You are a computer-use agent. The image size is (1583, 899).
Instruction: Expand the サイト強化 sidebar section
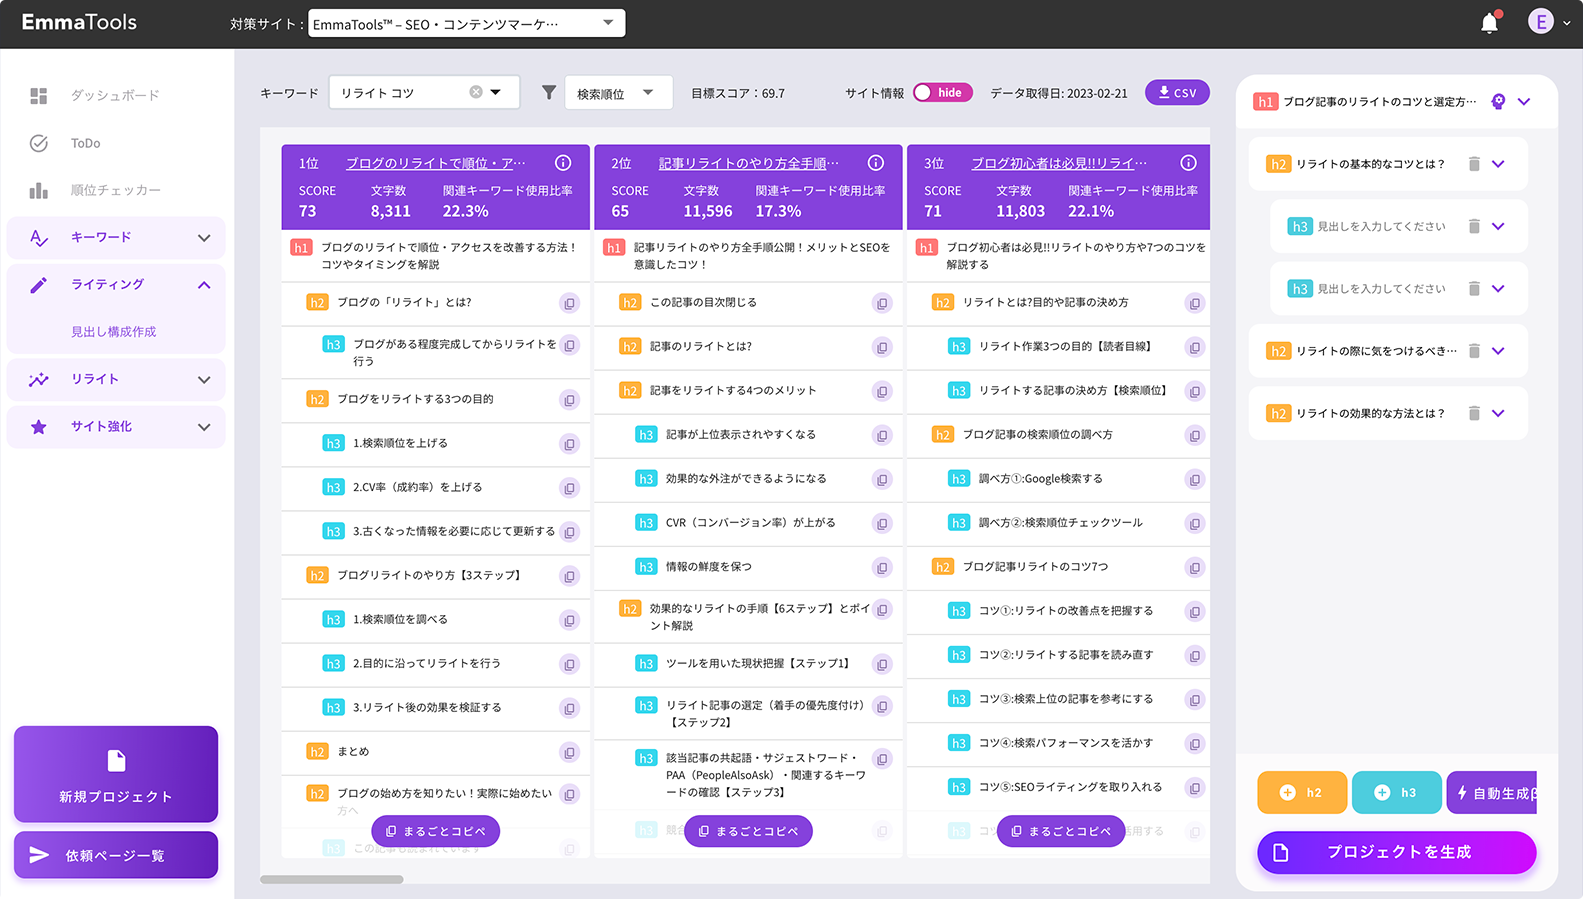204,427
